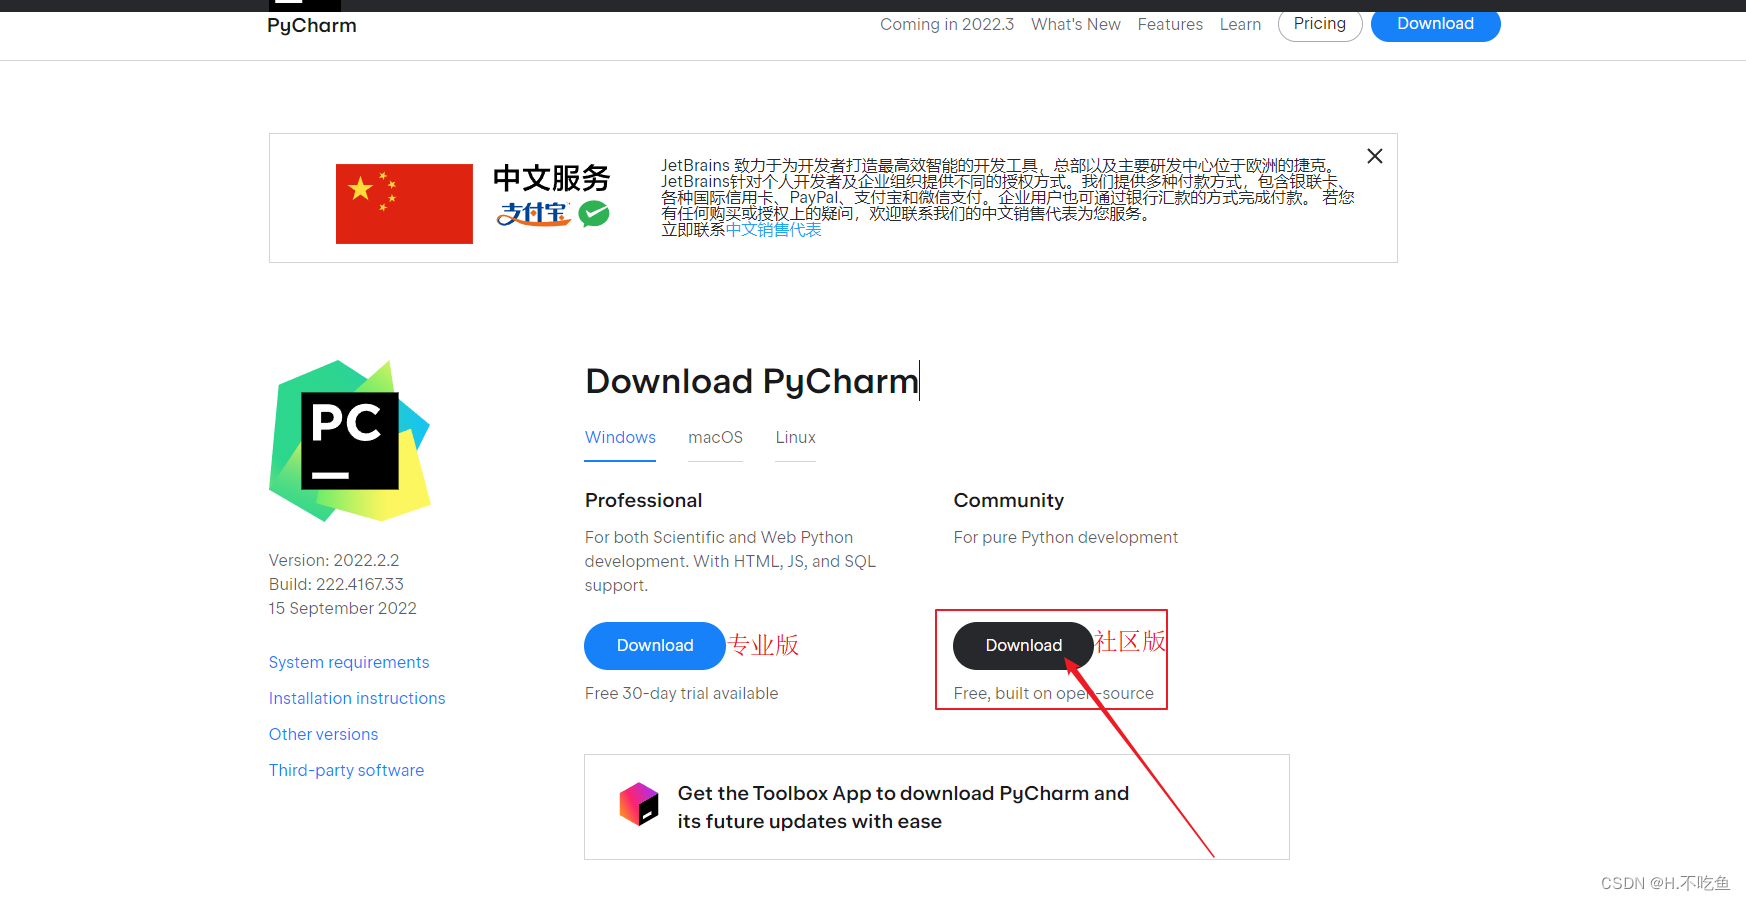This screenshot has height=900, width=1746.
Task: Open System requirements link
Action: tap(349, 662)
